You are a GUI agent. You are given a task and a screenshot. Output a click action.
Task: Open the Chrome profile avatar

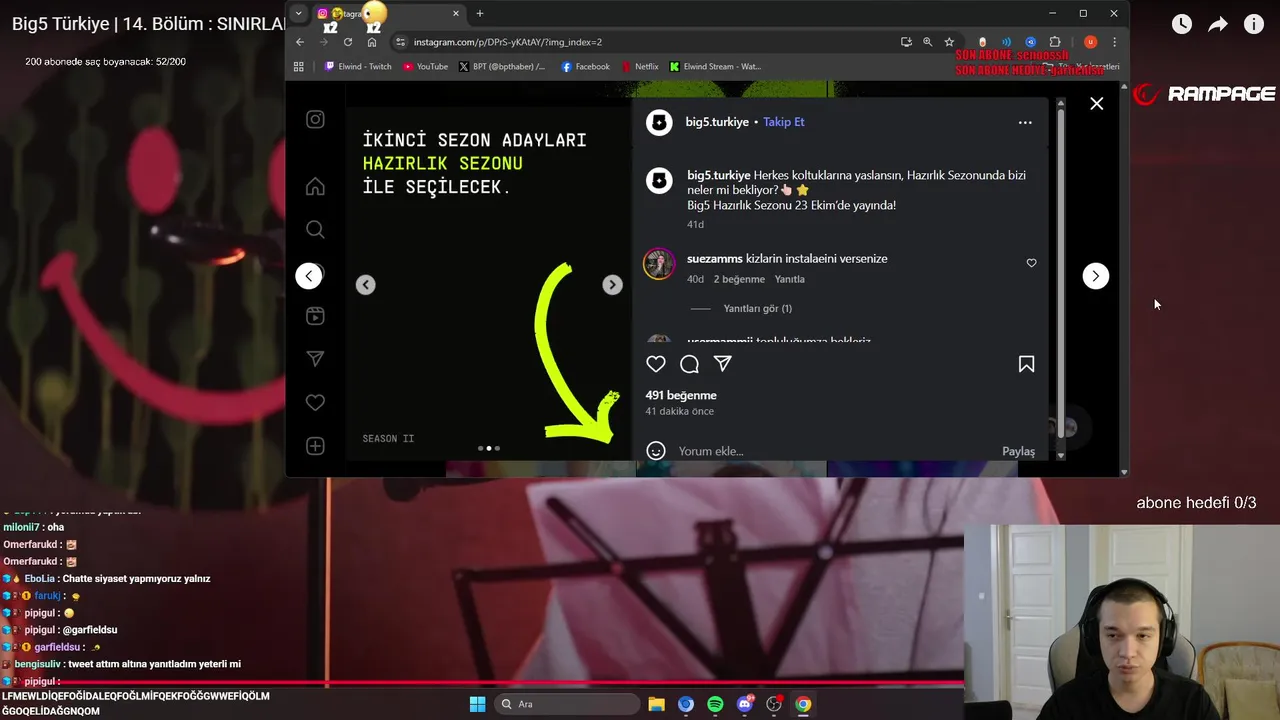coord(1090,42)
